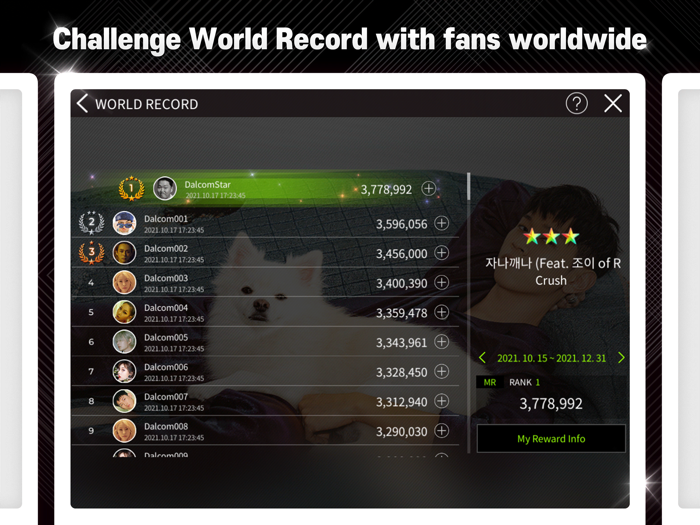The height and width of the screenshot is (525, 700).
Task: Click DalcomStar's profile avatar
Action: (x=165, y=188)
